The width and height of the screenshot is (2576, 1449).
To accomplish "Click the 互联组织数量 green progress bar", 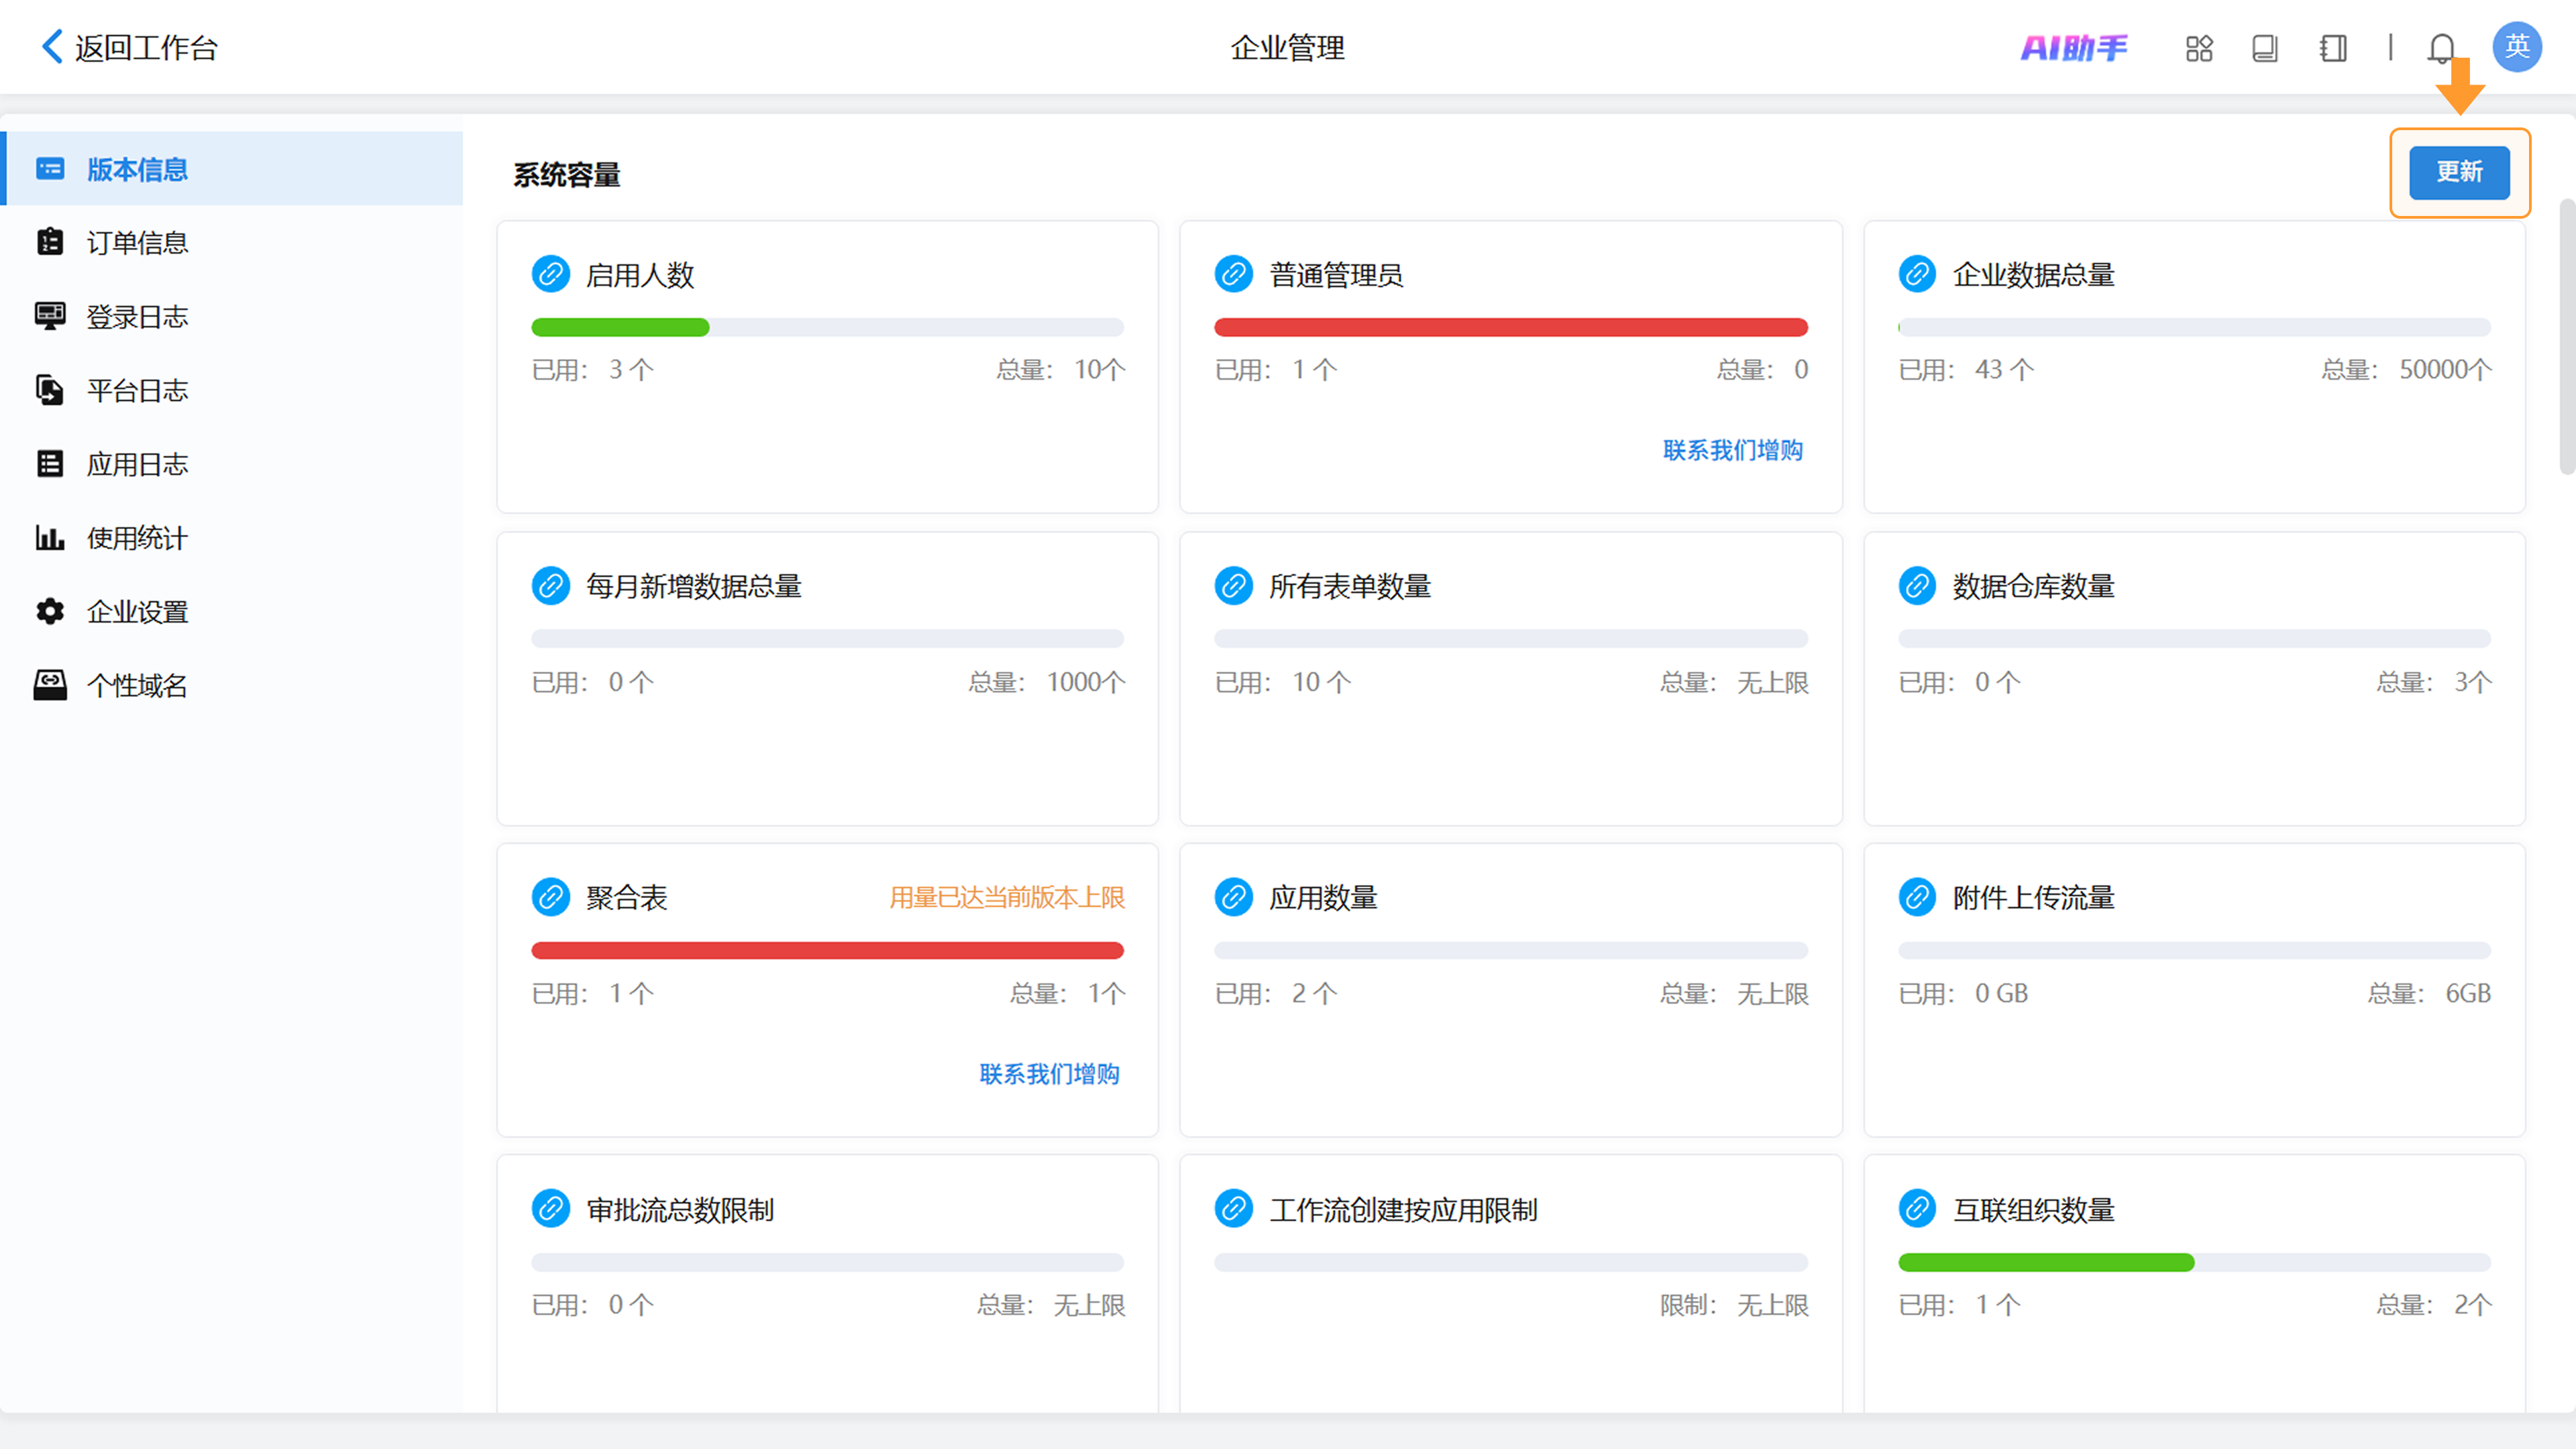I will (2046, 1262).
